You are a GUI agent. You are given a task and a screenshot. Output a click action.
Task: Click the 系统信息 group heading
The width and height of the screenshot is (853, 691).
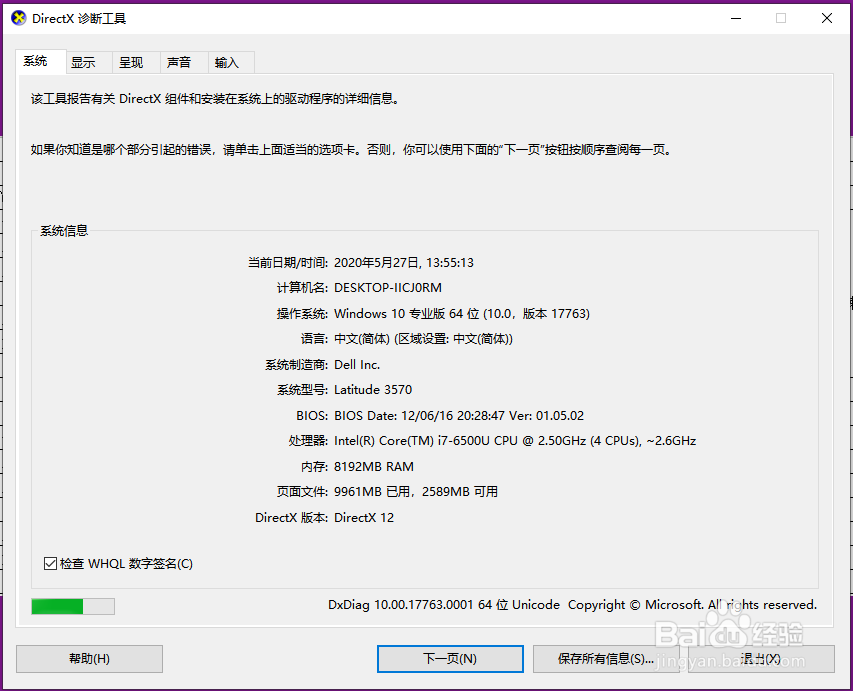[62, 230]
